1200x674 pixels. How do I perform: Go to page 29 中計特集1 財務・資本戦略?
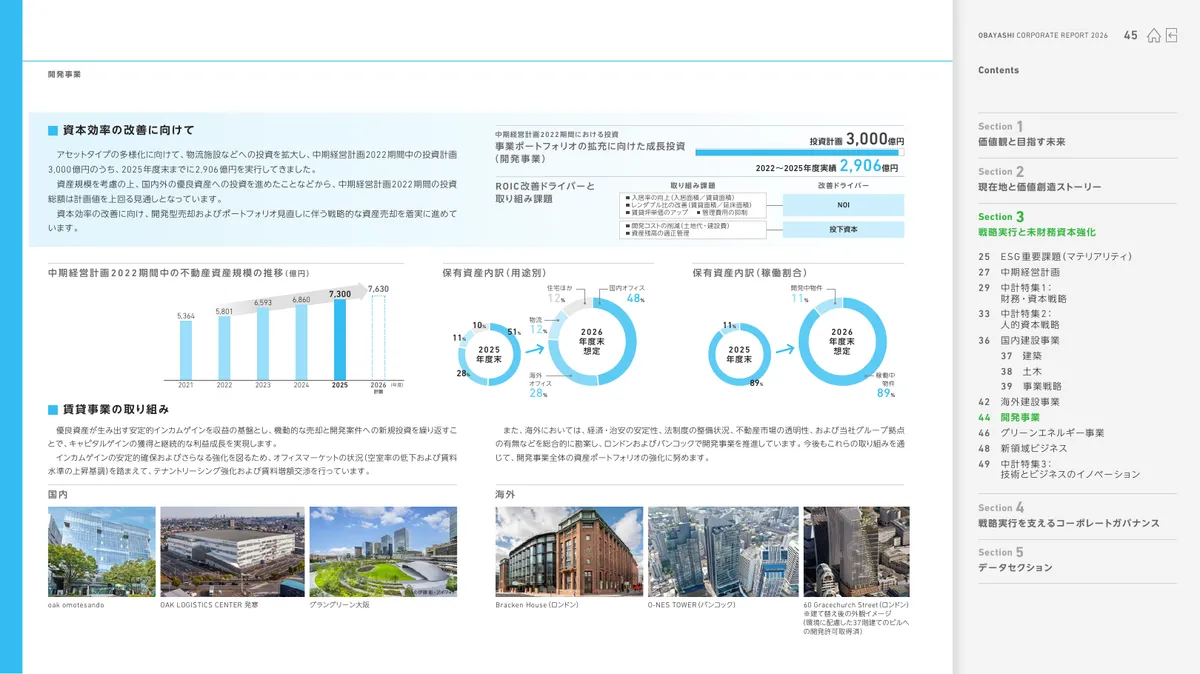point(1022,293)
